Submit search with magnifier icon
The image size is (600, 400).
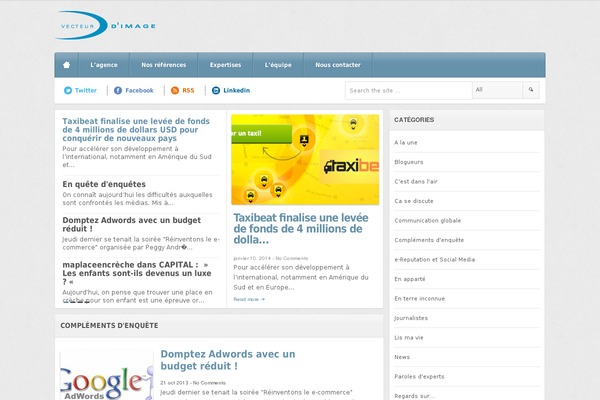coord(531,90)
